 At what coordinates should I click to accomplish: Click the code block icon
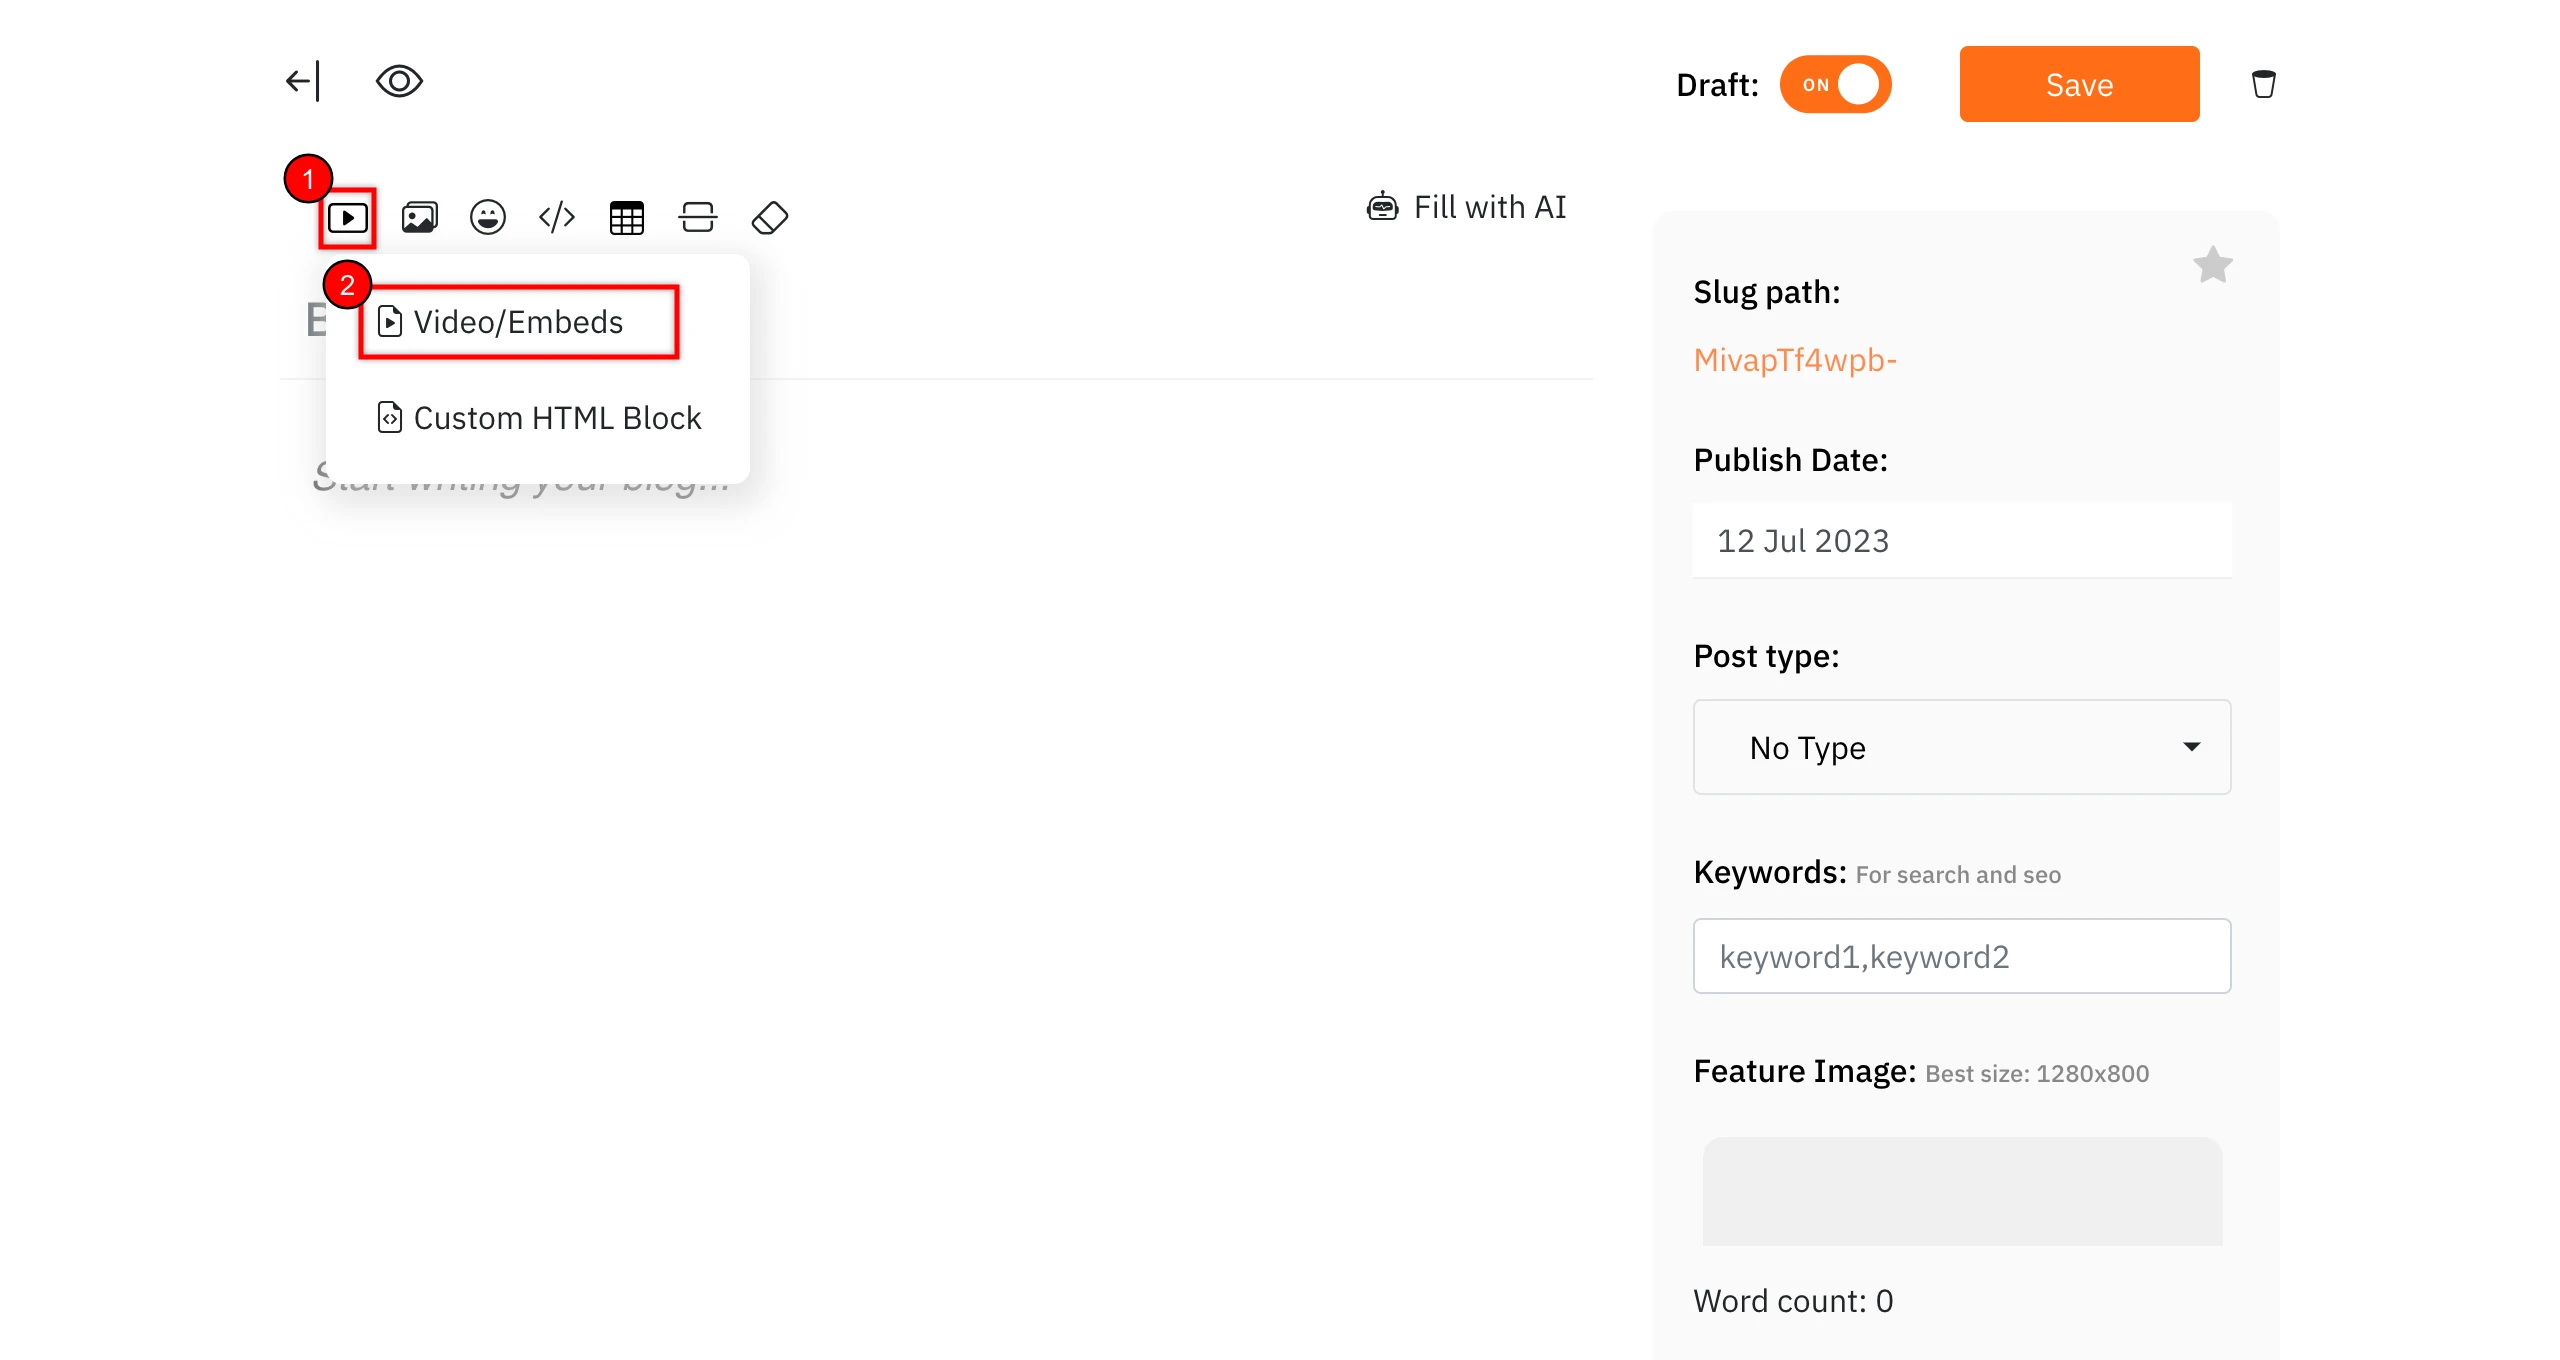point(557,217)
